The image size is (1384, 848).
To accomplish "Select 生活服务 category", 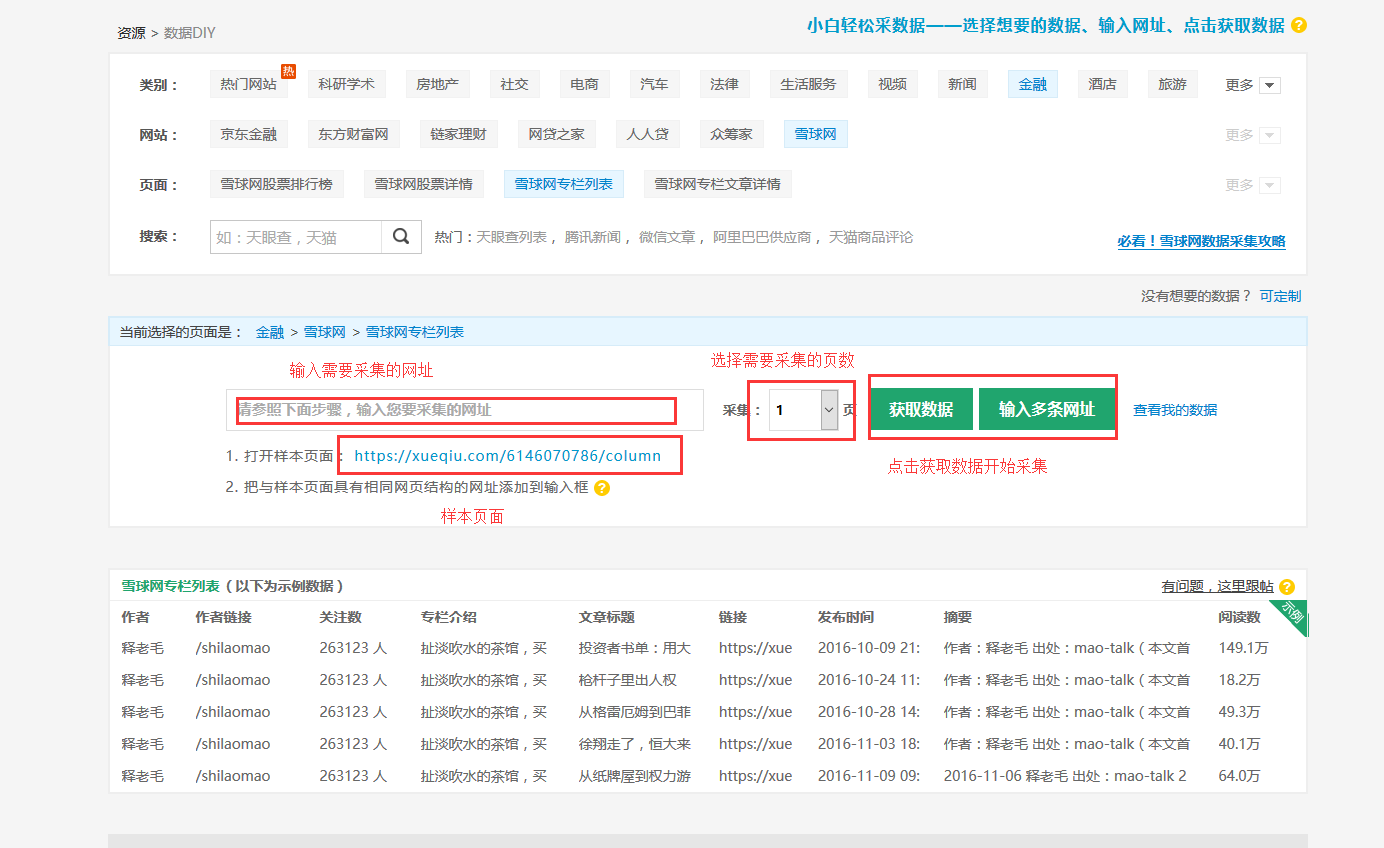I will (809, 84).
